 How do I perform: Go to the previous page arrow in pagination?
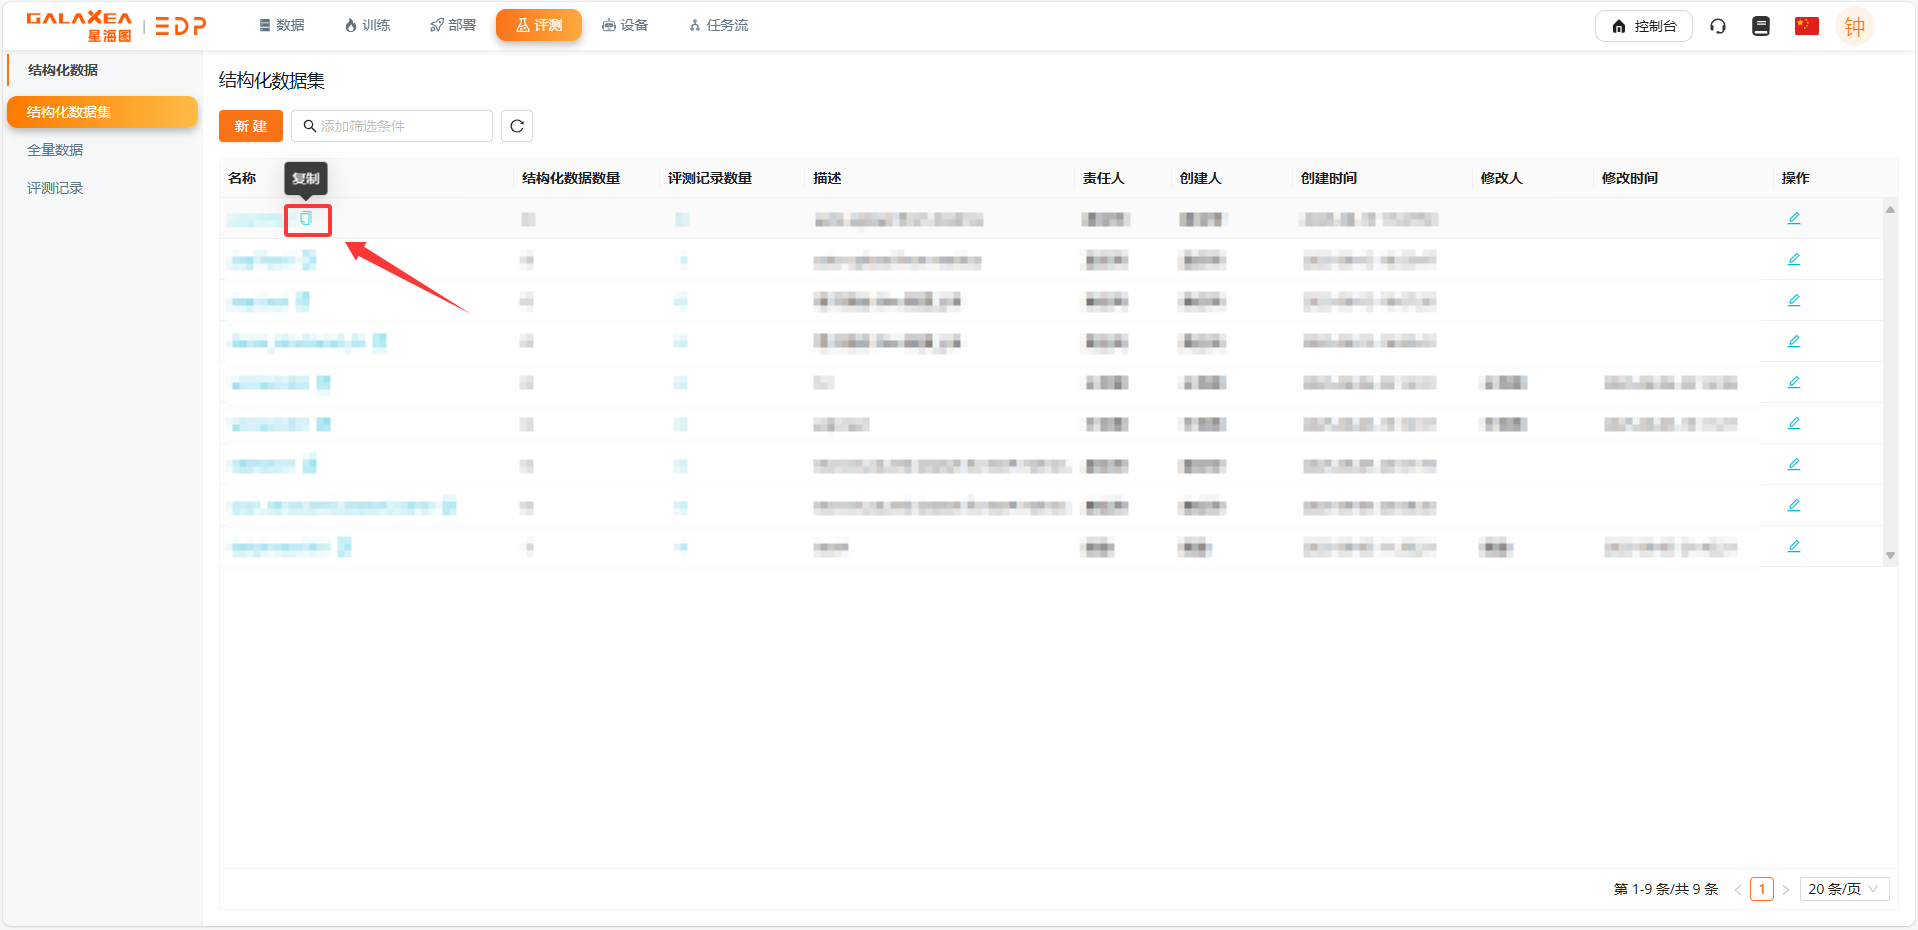[1738, 889]
